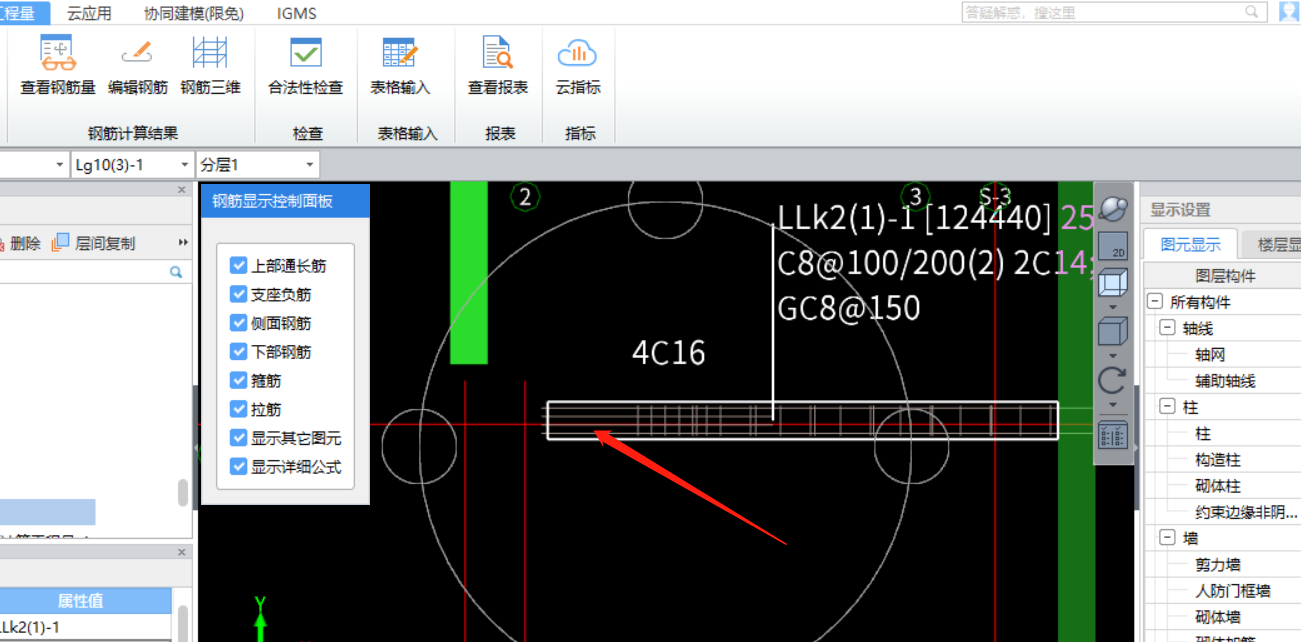This screenshot has width=1301, height=642.
Task: Toggle 显示详细公式 checkbox
Action: [x=238, y=466]
